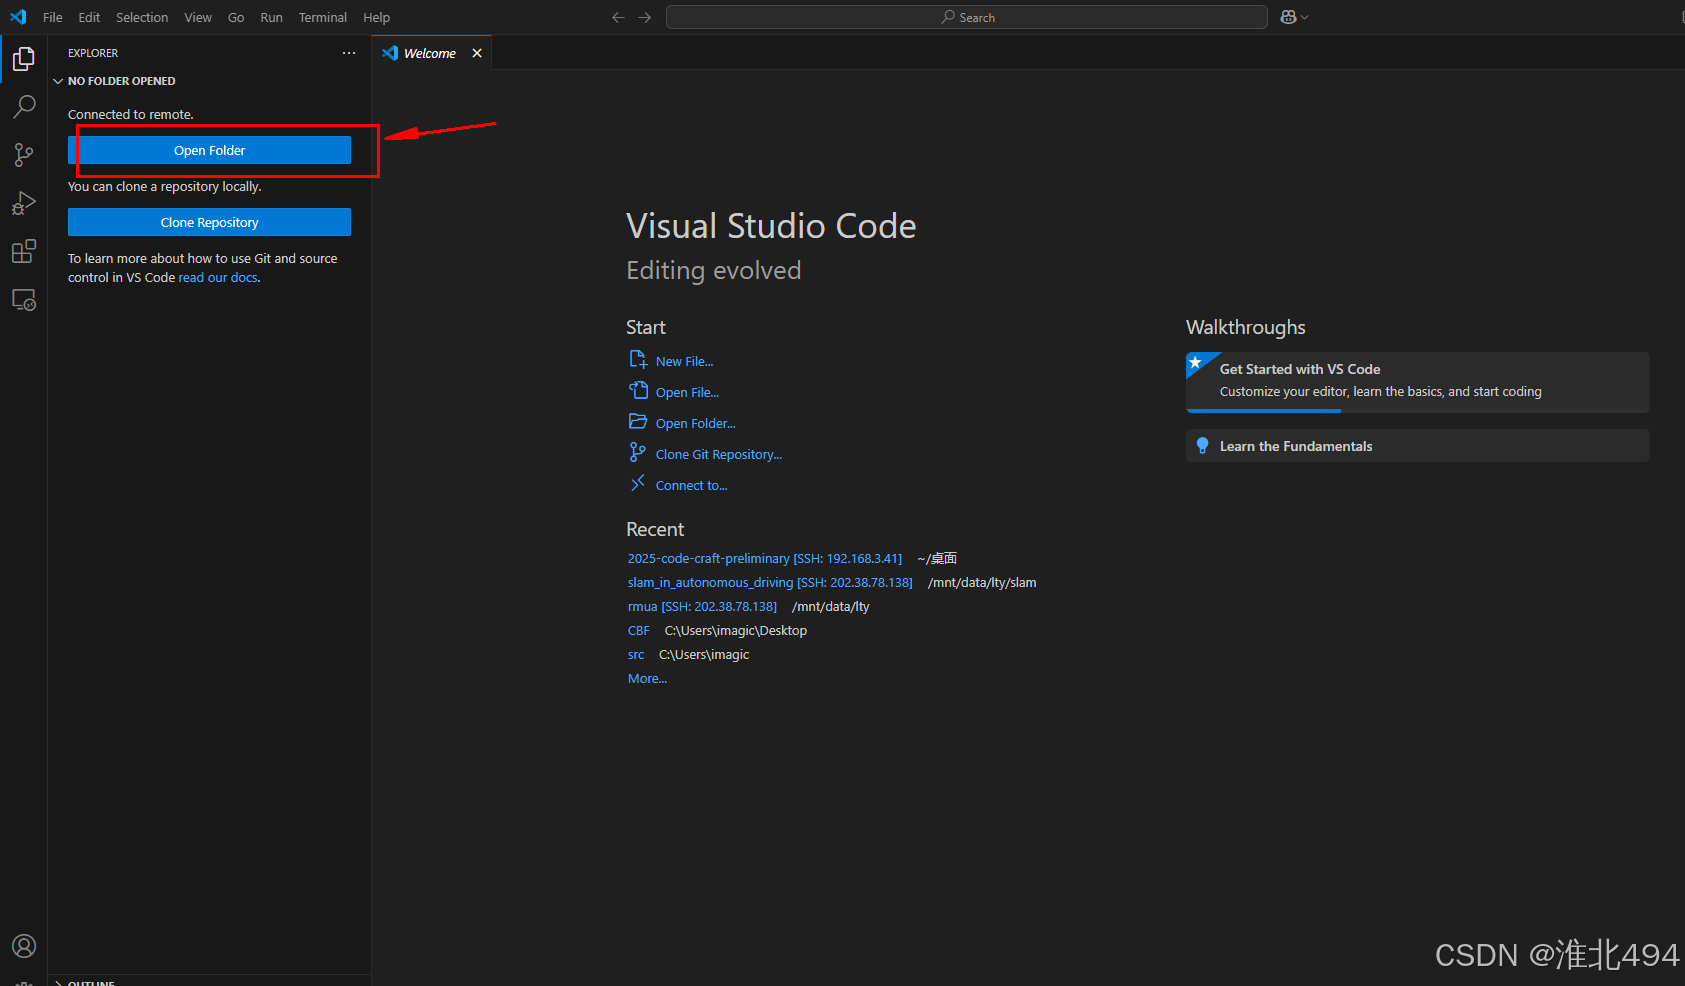The image size is (1685, 986).
Task: Go back with the left arrow
Action: point(618,17)
